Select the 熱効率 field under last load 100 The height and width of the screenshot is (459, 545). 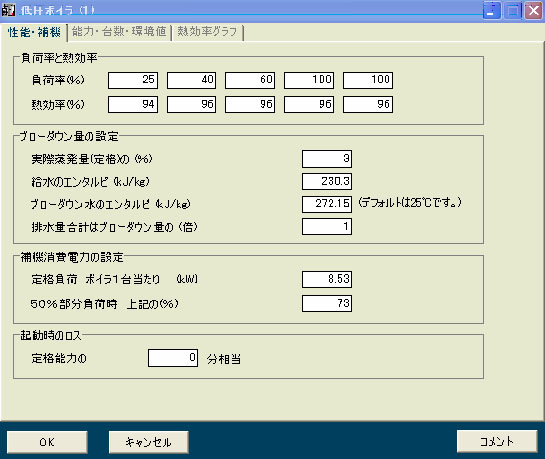tap(368, 104)
